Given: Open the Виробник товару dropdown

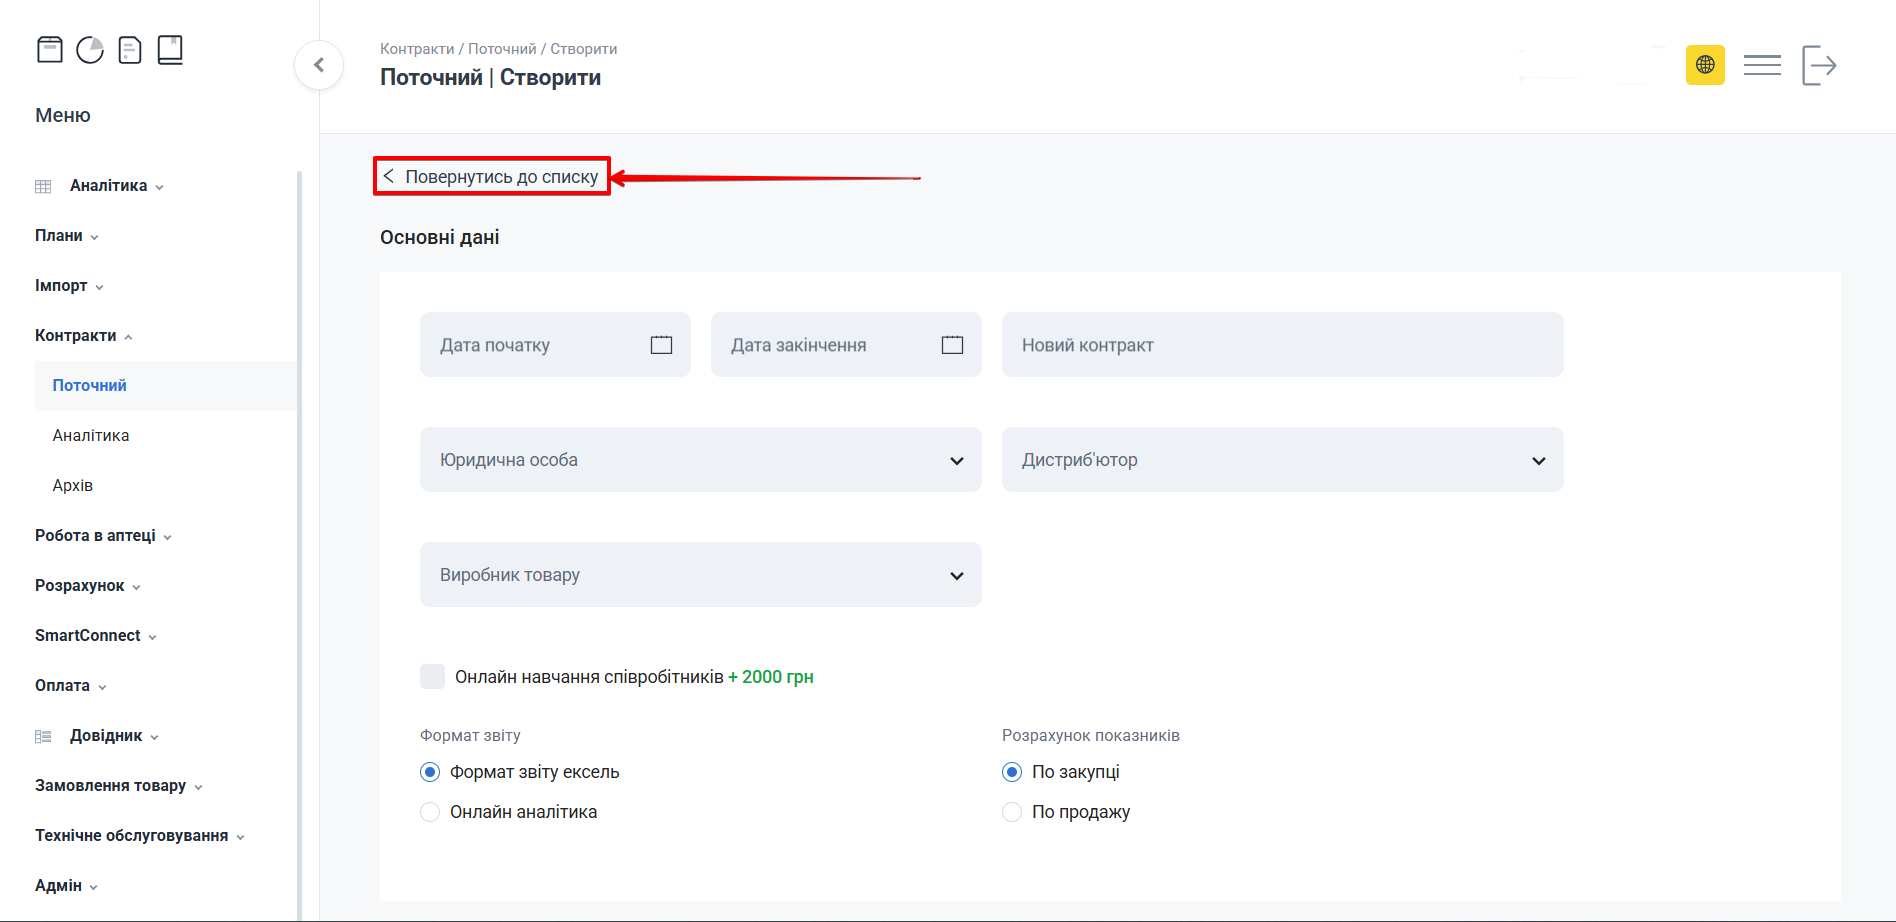Looking at the screenshot, I should 700,575.
